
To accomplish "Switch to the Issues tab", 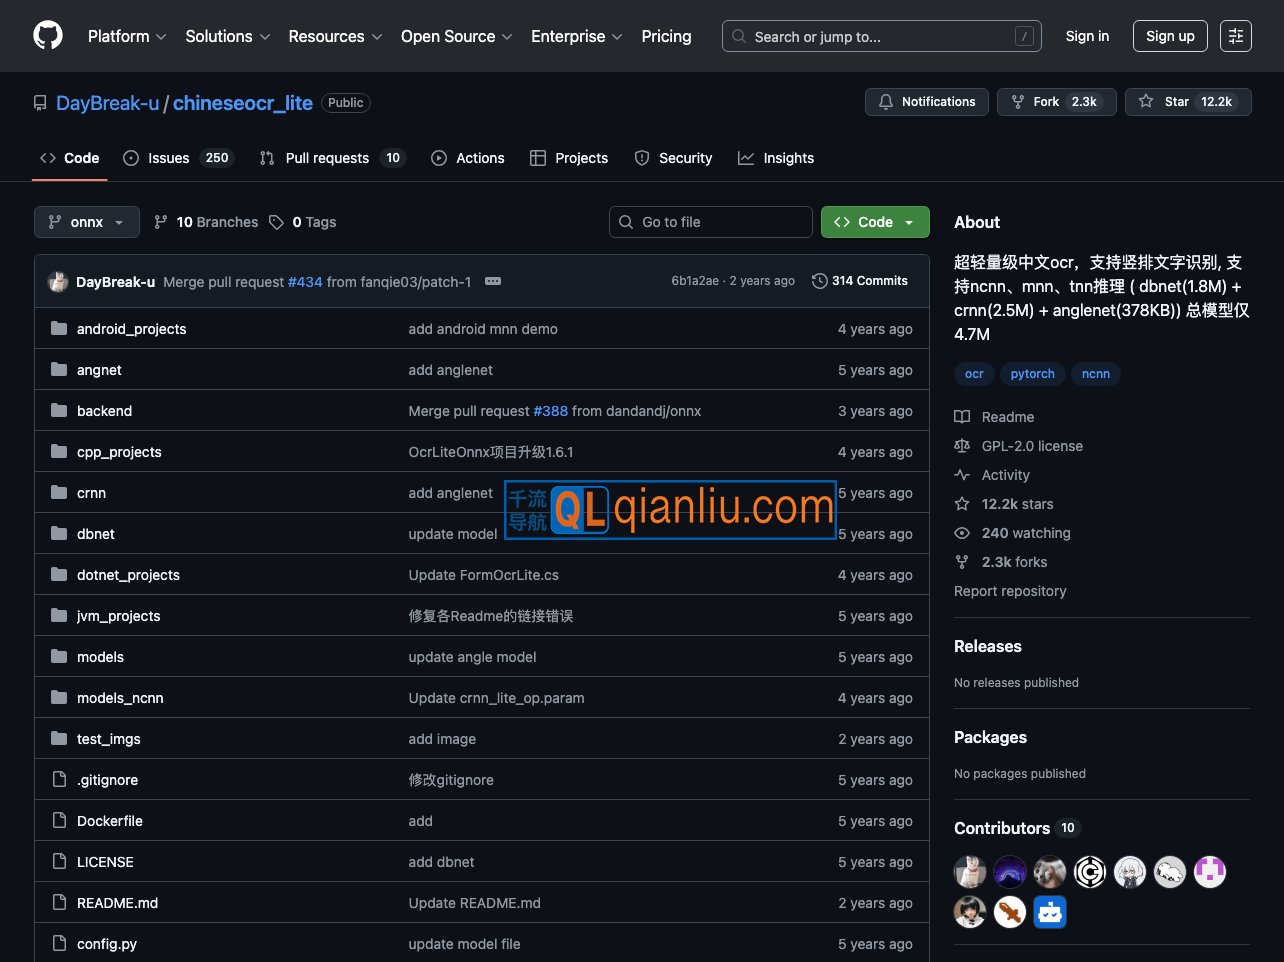I will pyautogui.click(x=177, y=158).
